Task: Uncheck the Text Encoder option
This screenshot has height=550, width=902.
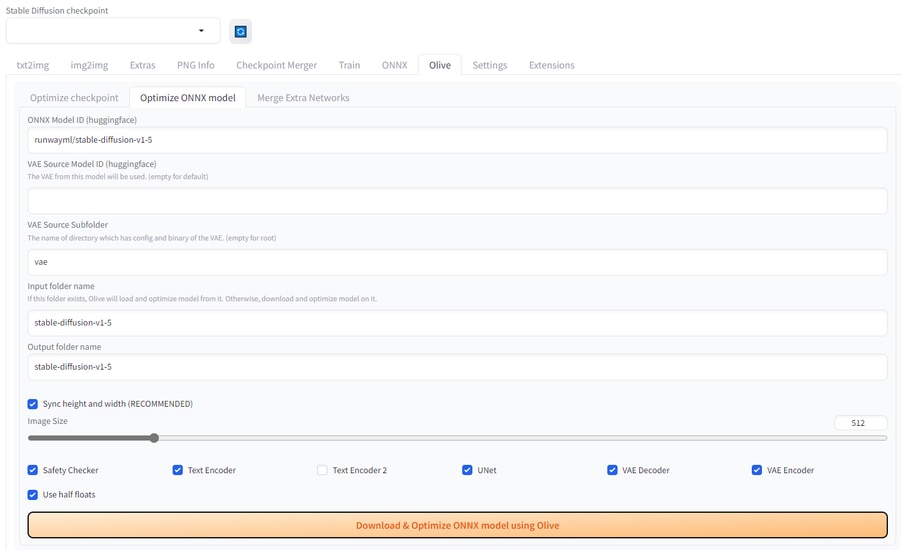Action: pos(178,470)
